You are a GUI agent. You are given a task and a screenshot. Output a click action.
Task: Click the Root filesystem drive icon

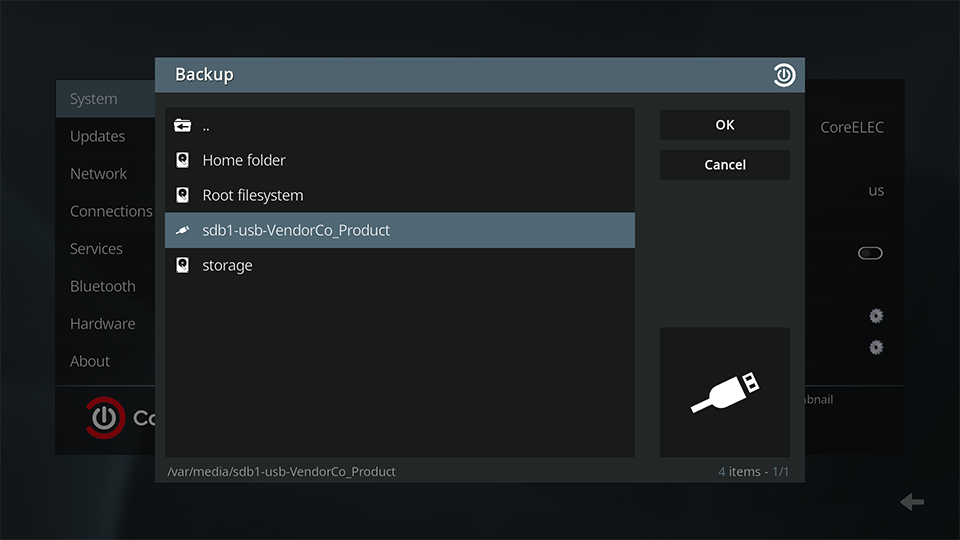point(182,195)
